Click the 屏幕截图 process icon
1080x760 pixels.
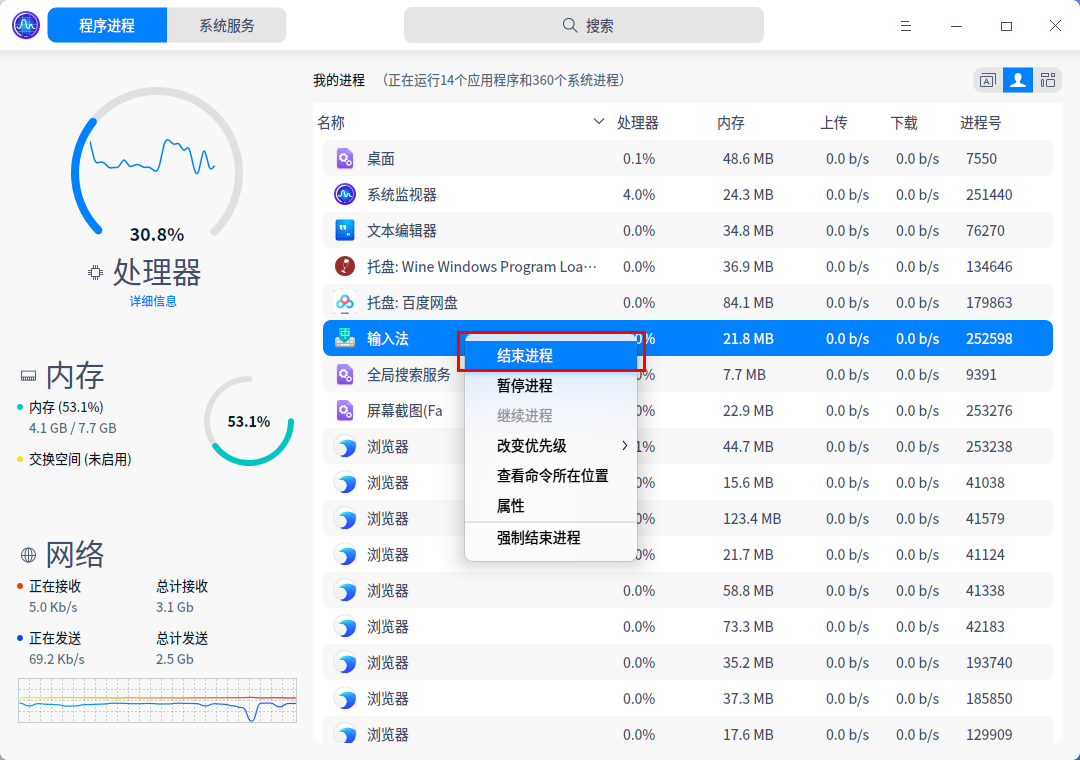(x=345, y=411)
